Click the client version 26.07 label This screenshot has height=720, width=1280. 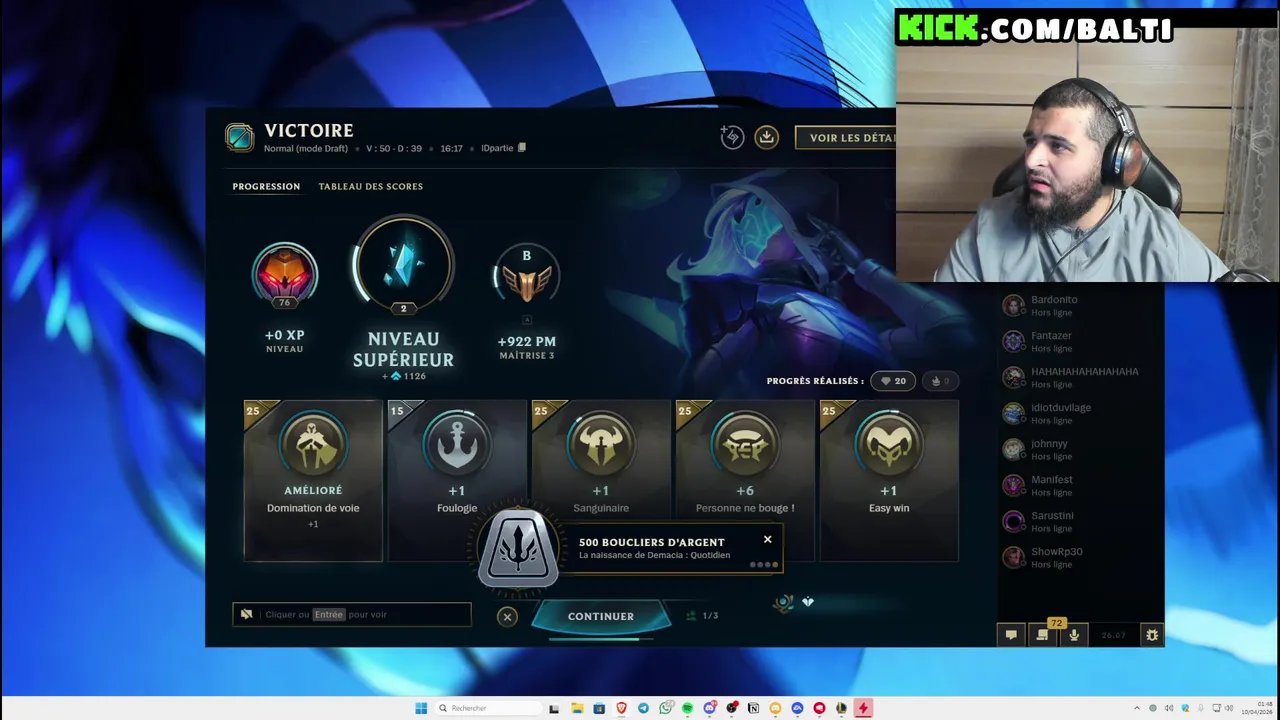(1113, 635)
